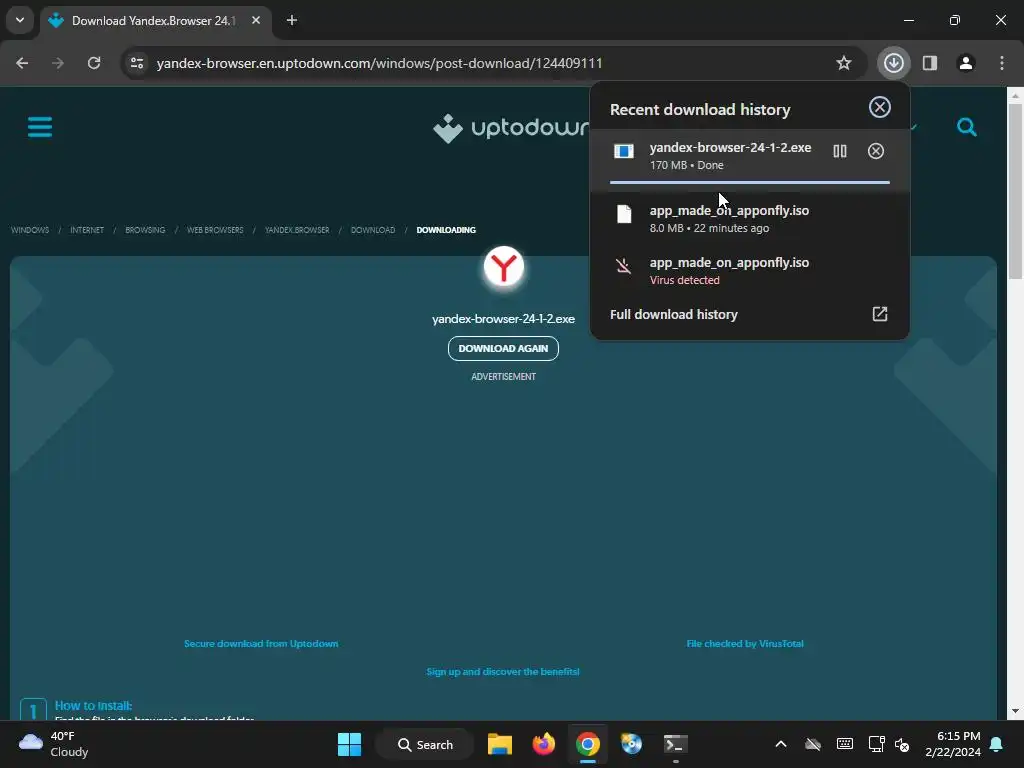Go back to the previous page

coord(22,63)
